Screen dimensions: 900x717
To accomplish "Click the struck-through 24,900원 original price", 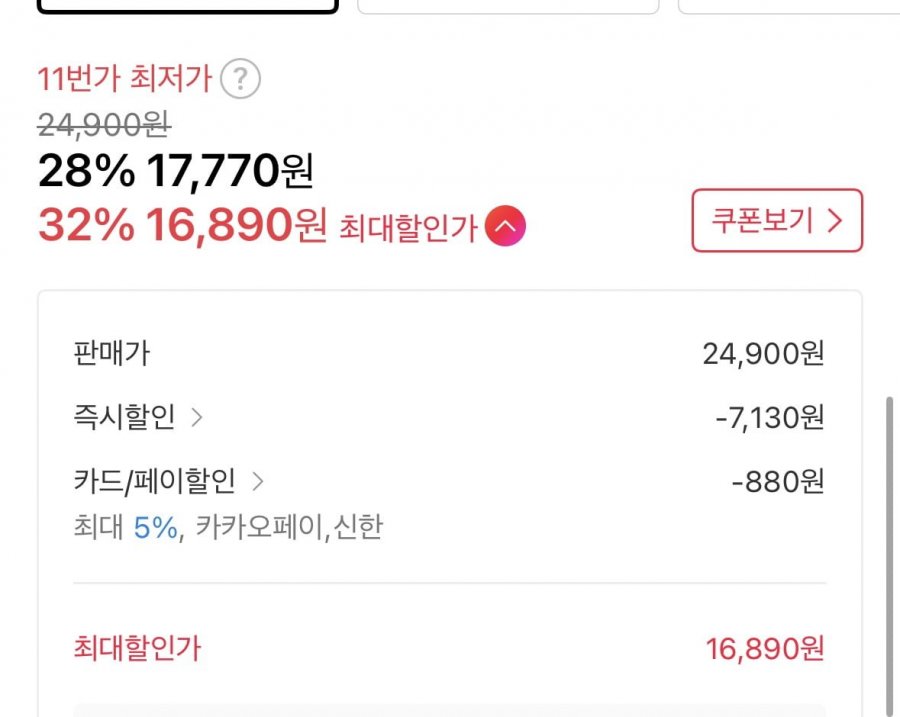I will pos(104,126).
